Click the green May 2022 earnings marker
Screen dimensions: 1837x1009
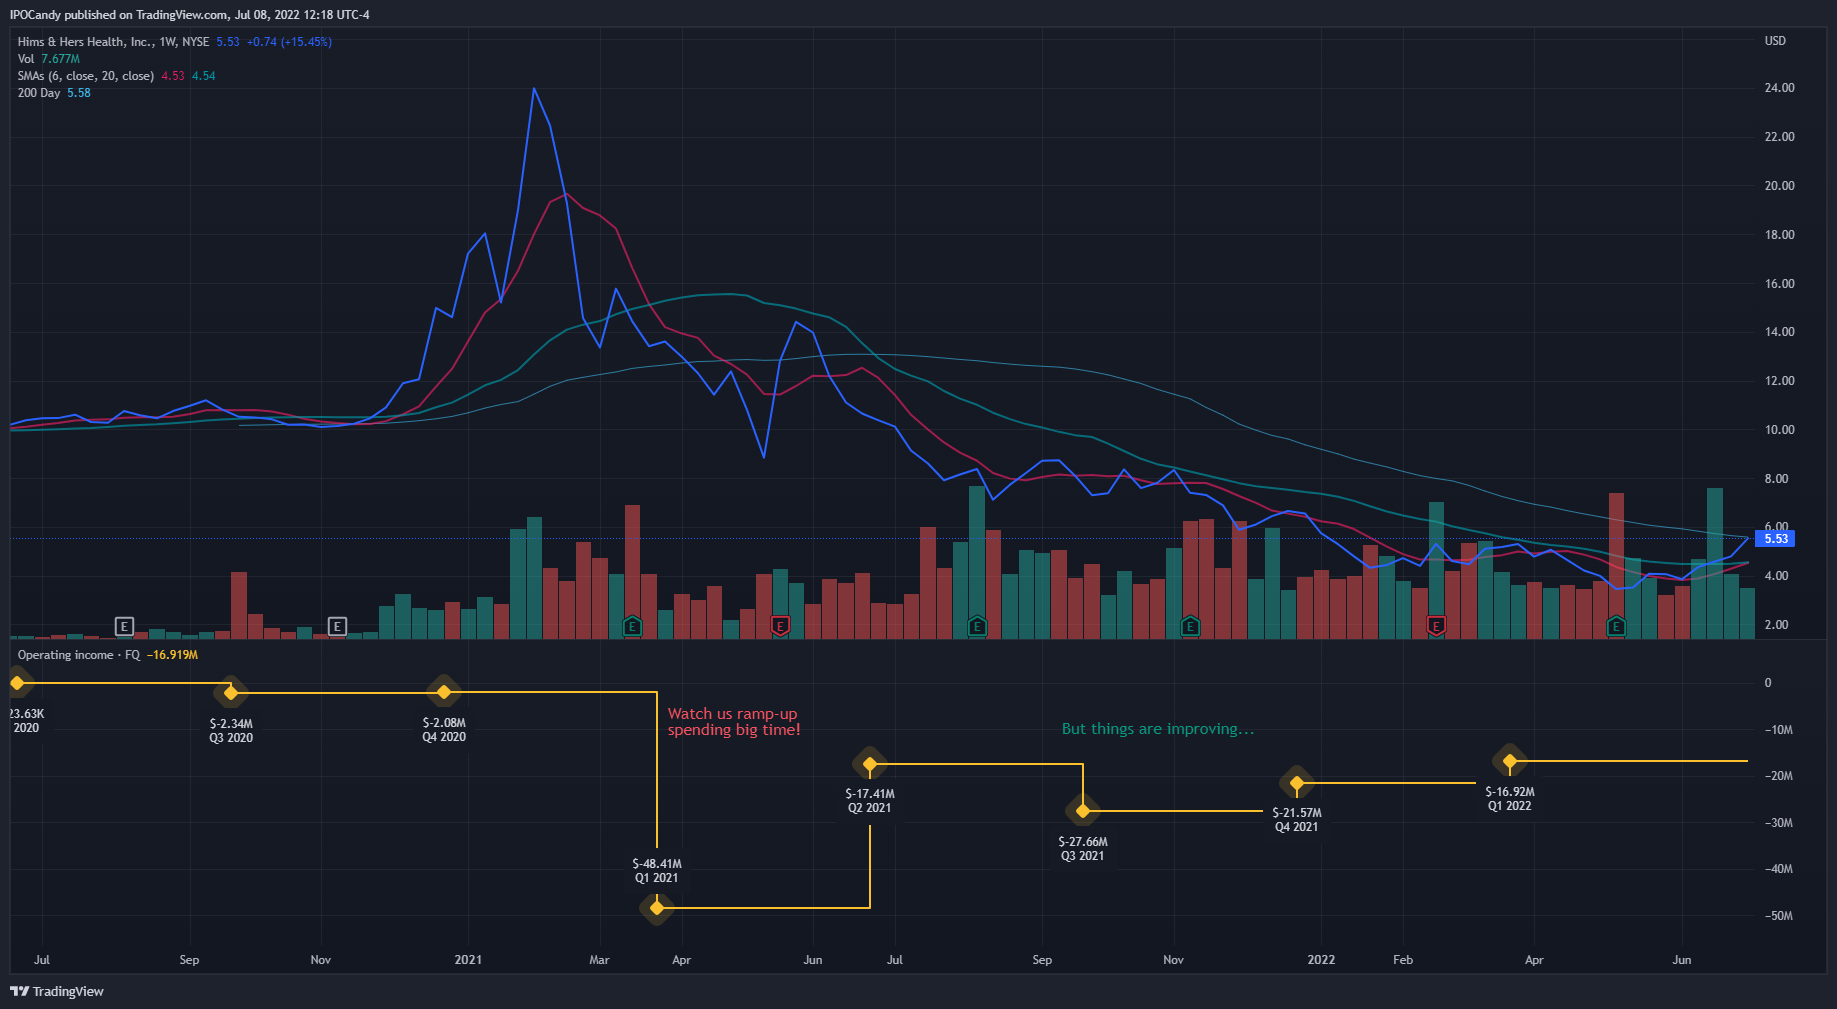(1616, 627)
